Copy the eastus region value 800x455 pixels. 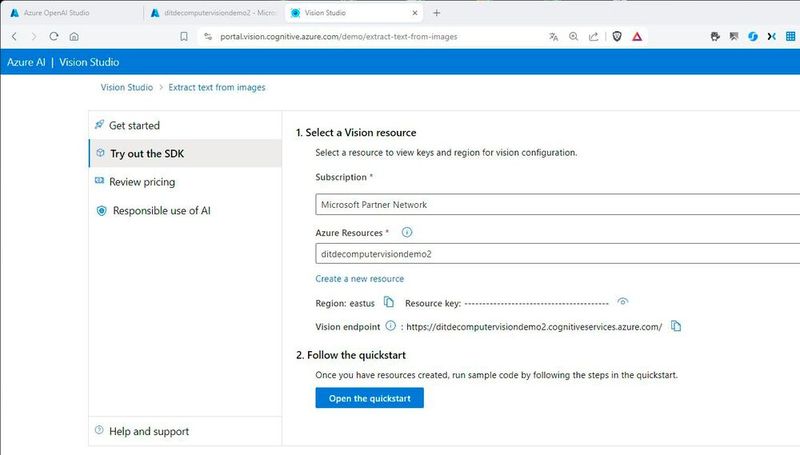point(389,302)
